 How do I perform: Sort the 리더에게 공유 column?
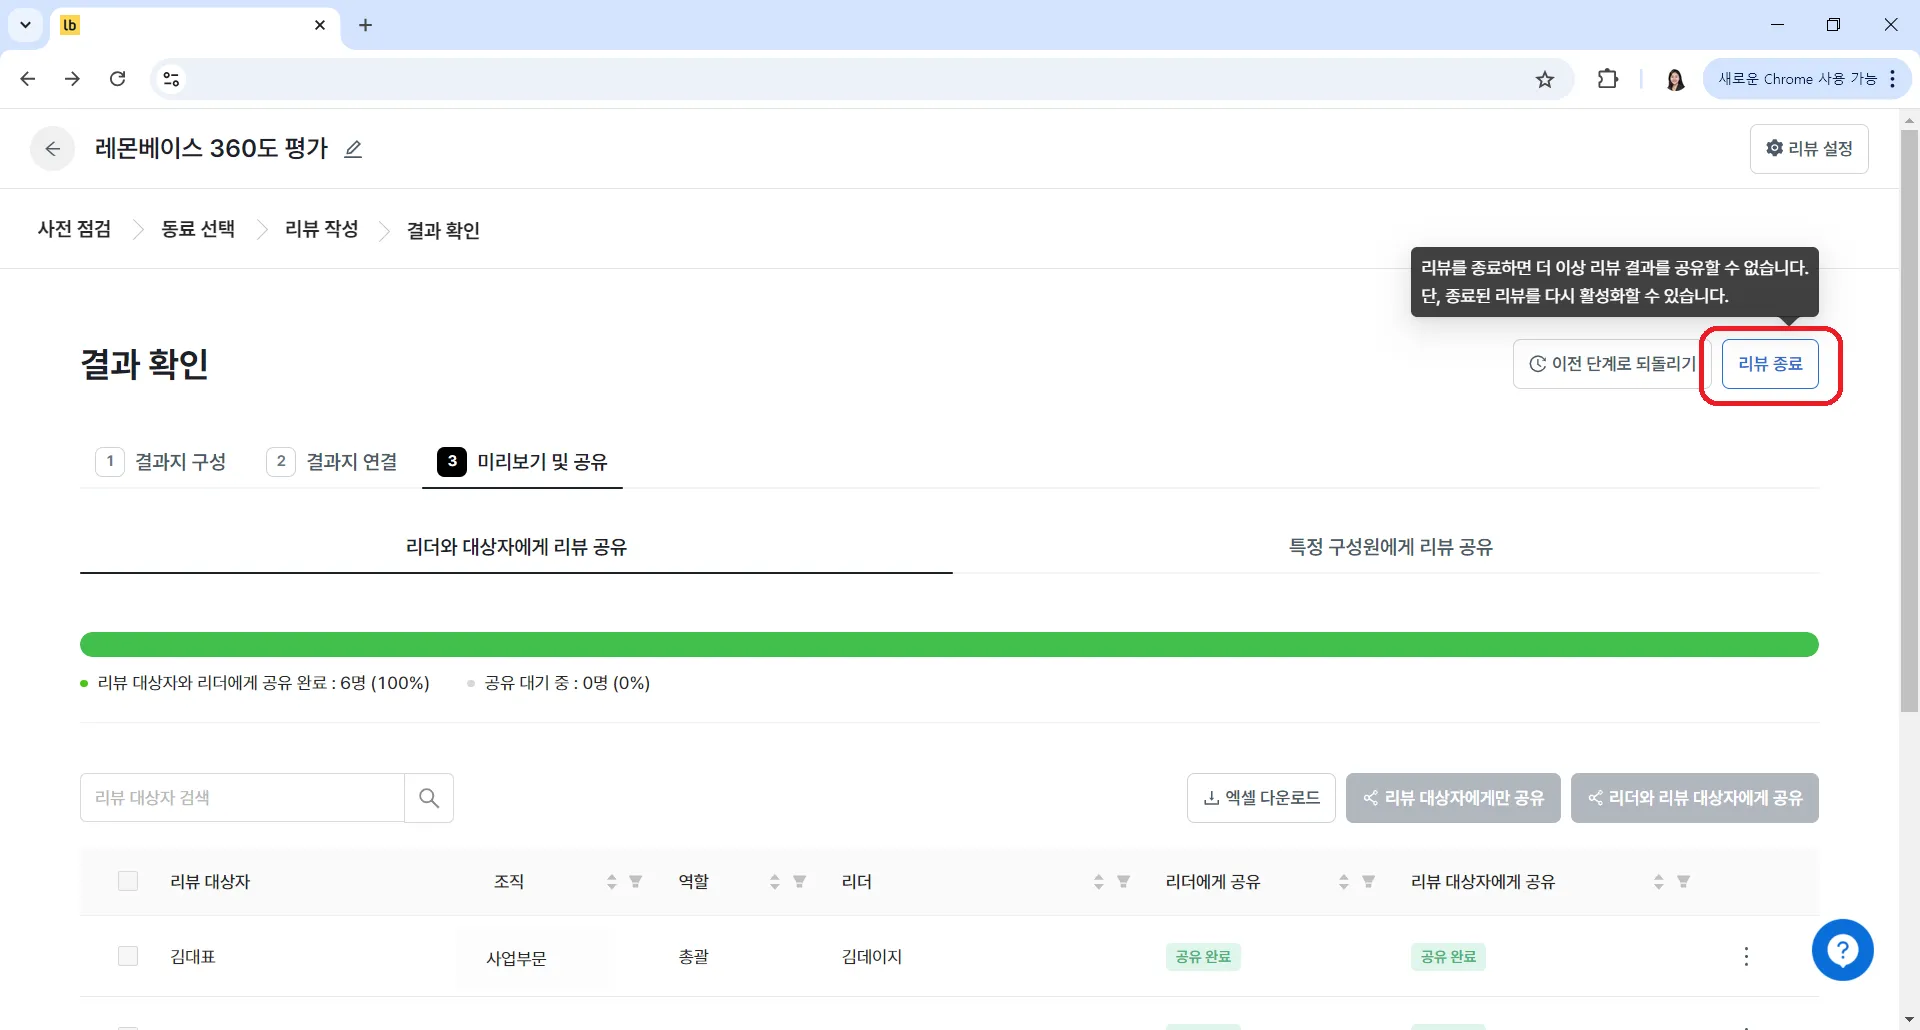[1344, 882]
